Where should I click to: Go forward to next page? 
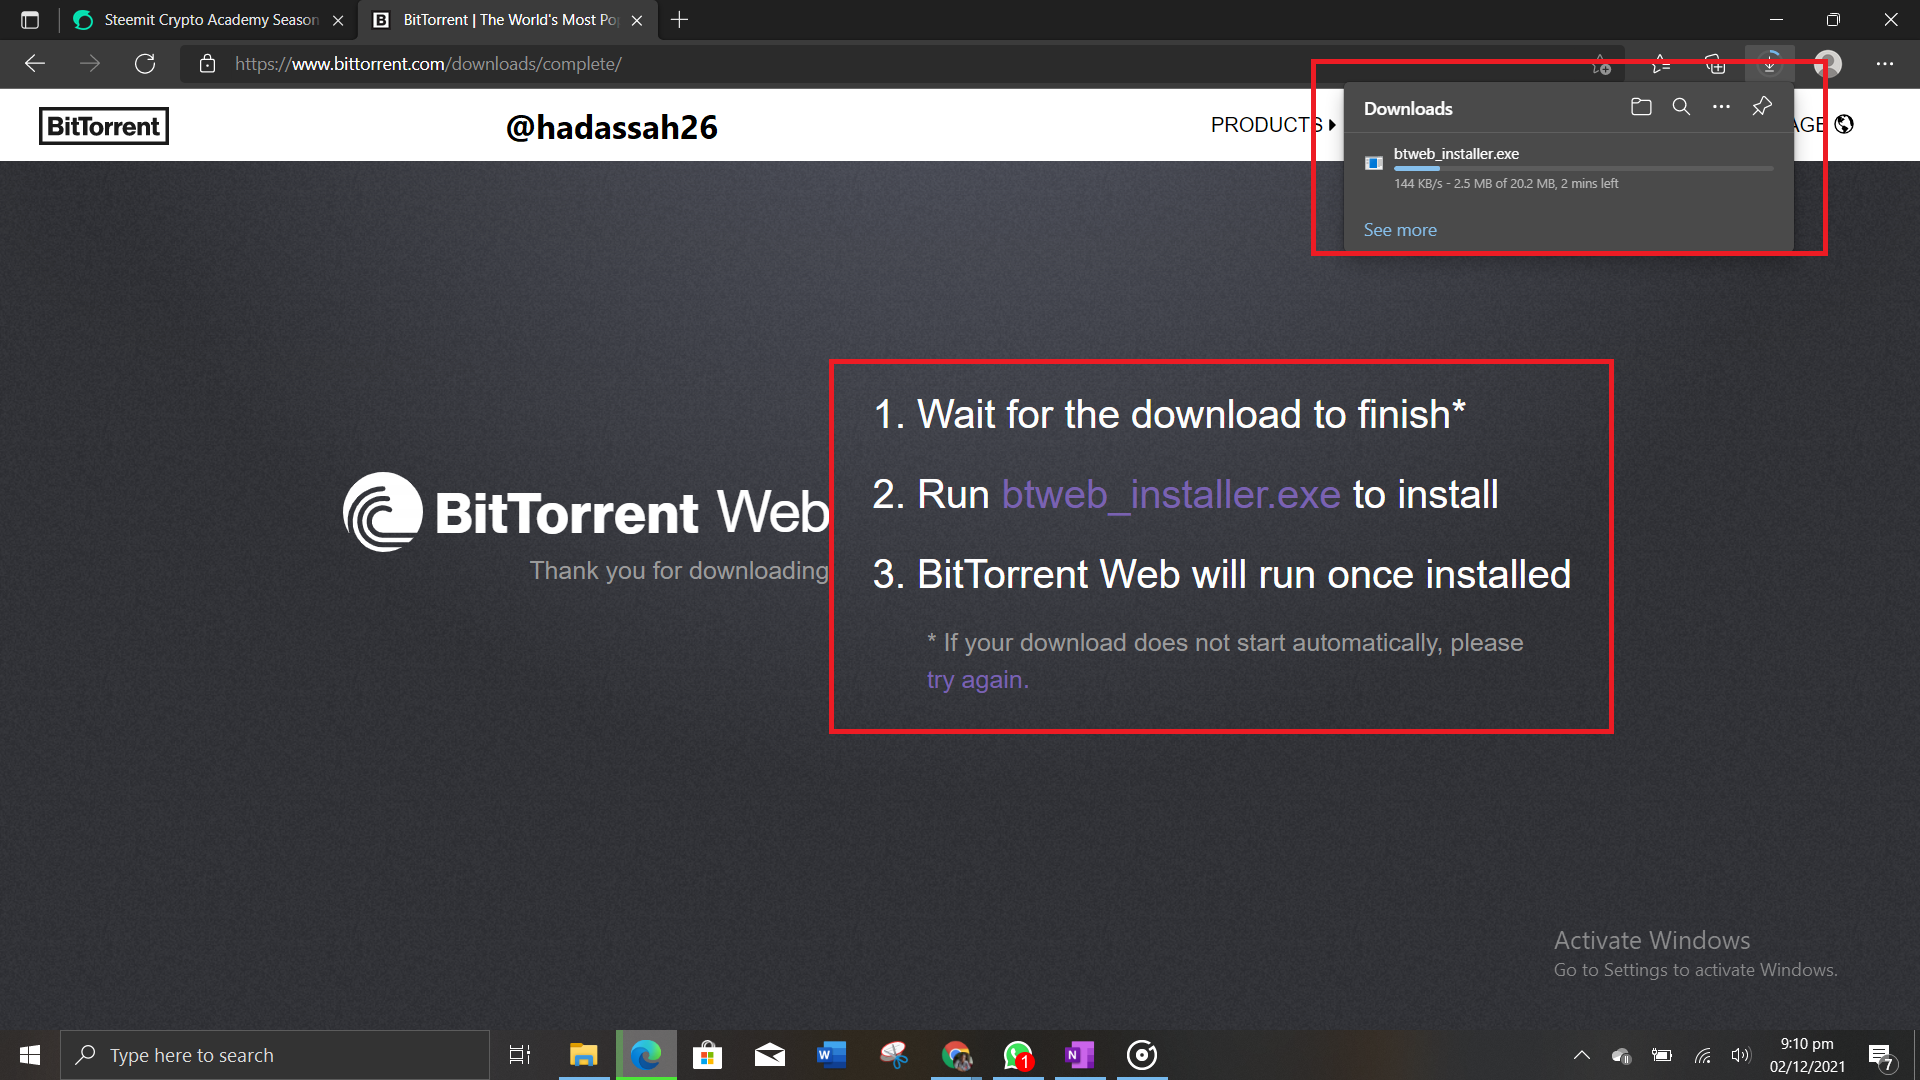(x=90, y=64)
